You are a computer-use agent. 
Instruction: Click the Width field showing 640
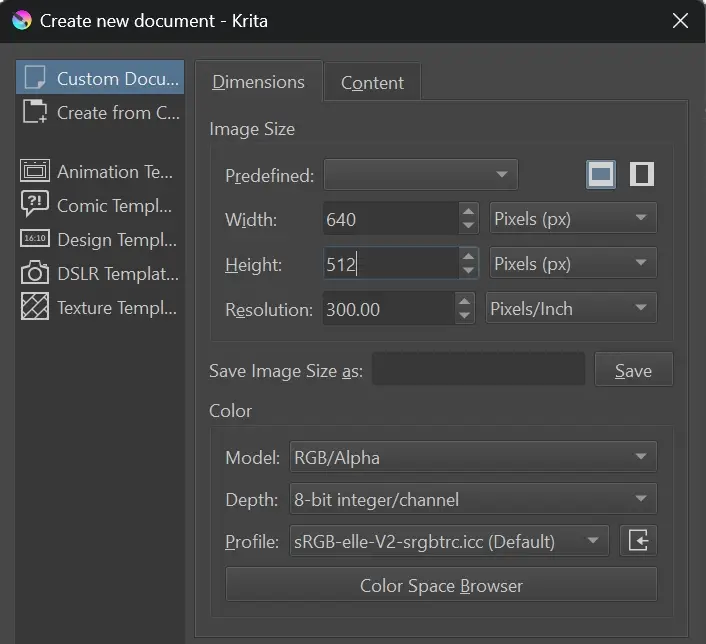[x=391, y=219]
